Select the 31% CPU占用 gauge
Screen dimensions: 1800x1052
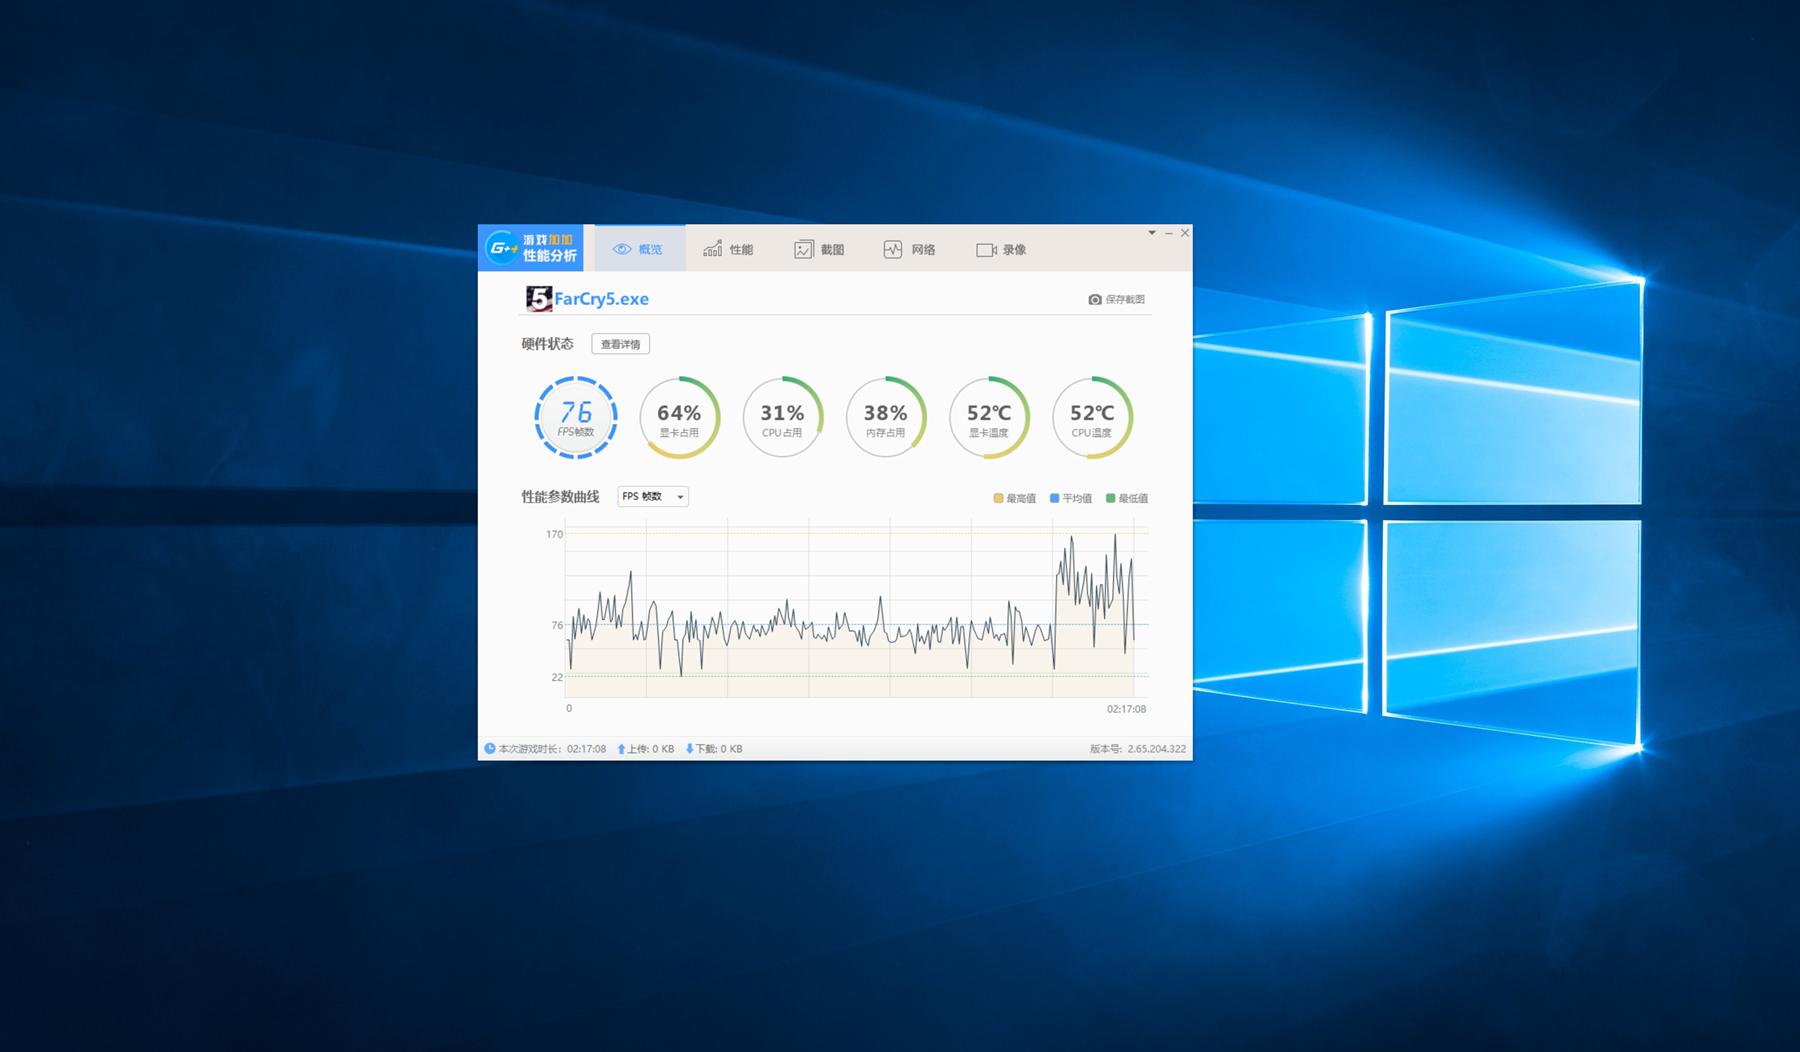pos(782,418)
